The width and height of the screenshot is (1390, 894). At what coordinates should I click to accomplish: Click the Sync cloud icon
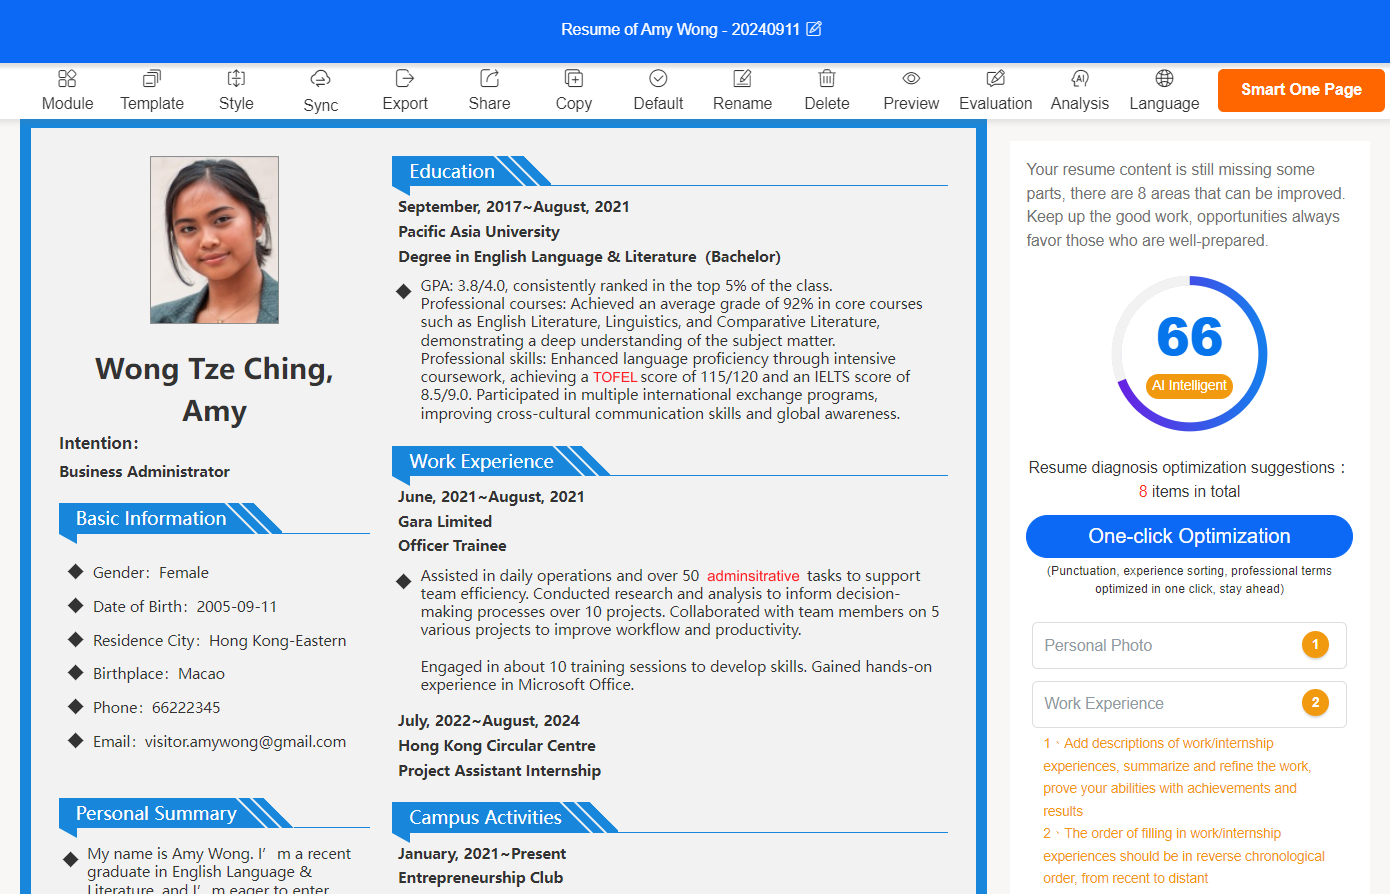(320, 79)
